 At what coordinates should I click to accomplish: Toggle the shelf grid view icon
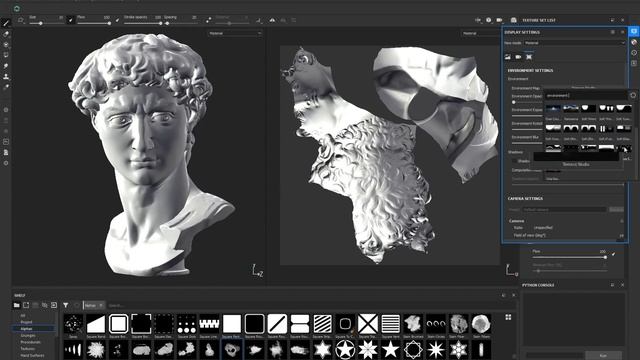(508, 317)
